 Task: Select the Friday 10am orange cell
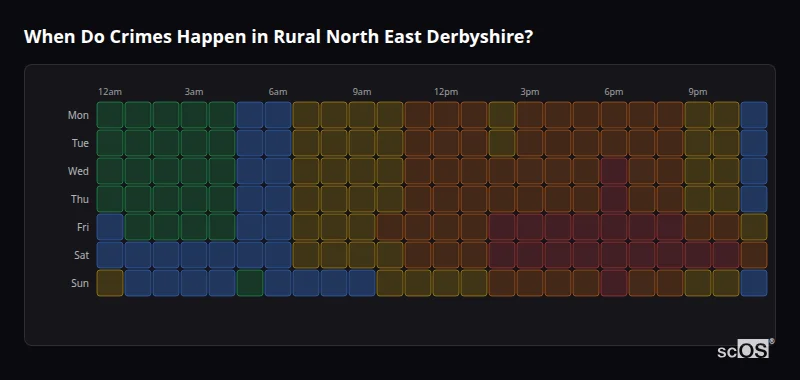pyautogui.click(x=390, y=227)
